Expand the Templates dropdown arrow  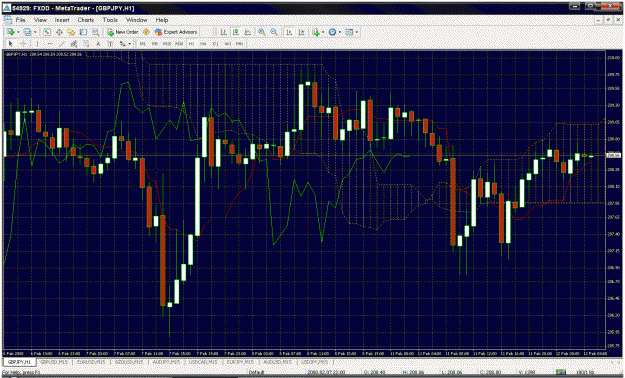[356, 32]
